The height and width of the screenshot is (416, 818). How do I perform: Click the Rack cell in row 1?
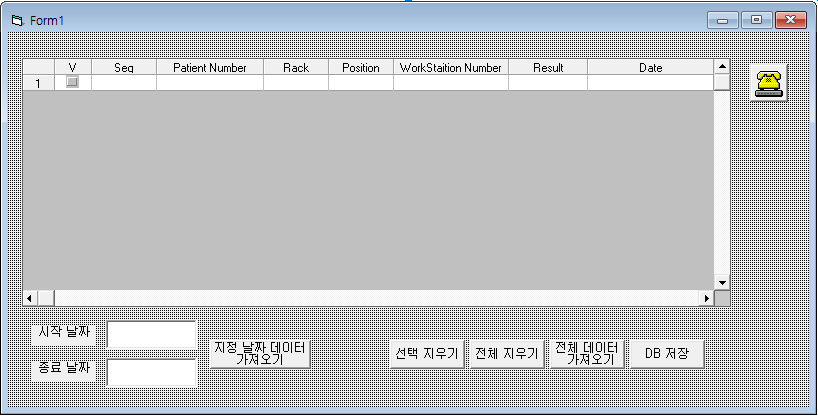point(296,83)
